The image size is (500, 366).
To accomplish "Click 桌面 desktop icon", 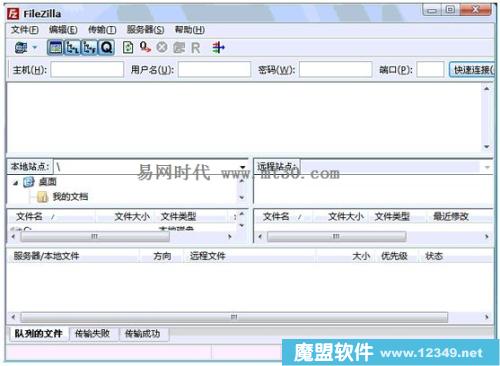I will point(29,182).
